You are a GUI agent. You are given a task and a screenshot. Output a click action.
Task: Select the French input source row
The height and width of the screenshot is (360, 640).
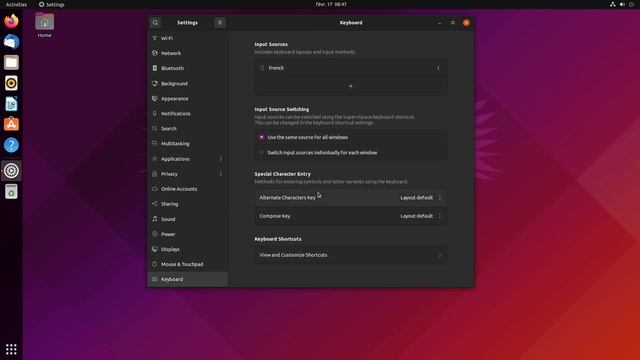pyautogui.click(x=351, y=68)
